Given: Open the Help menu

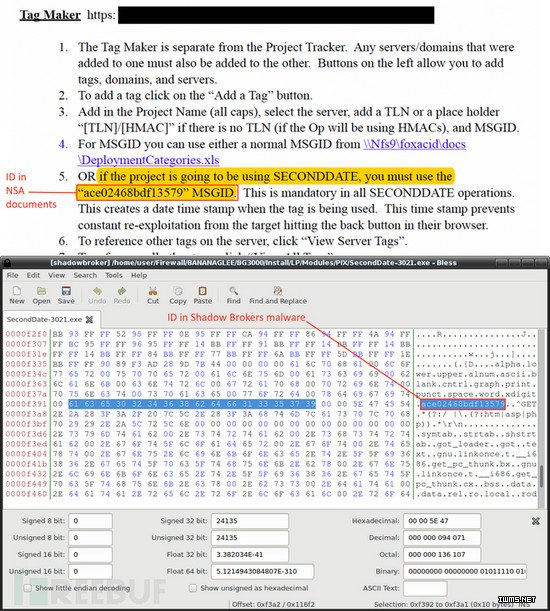Looking at the screenshot, I should pyautogui.click(x=139, y=275).
